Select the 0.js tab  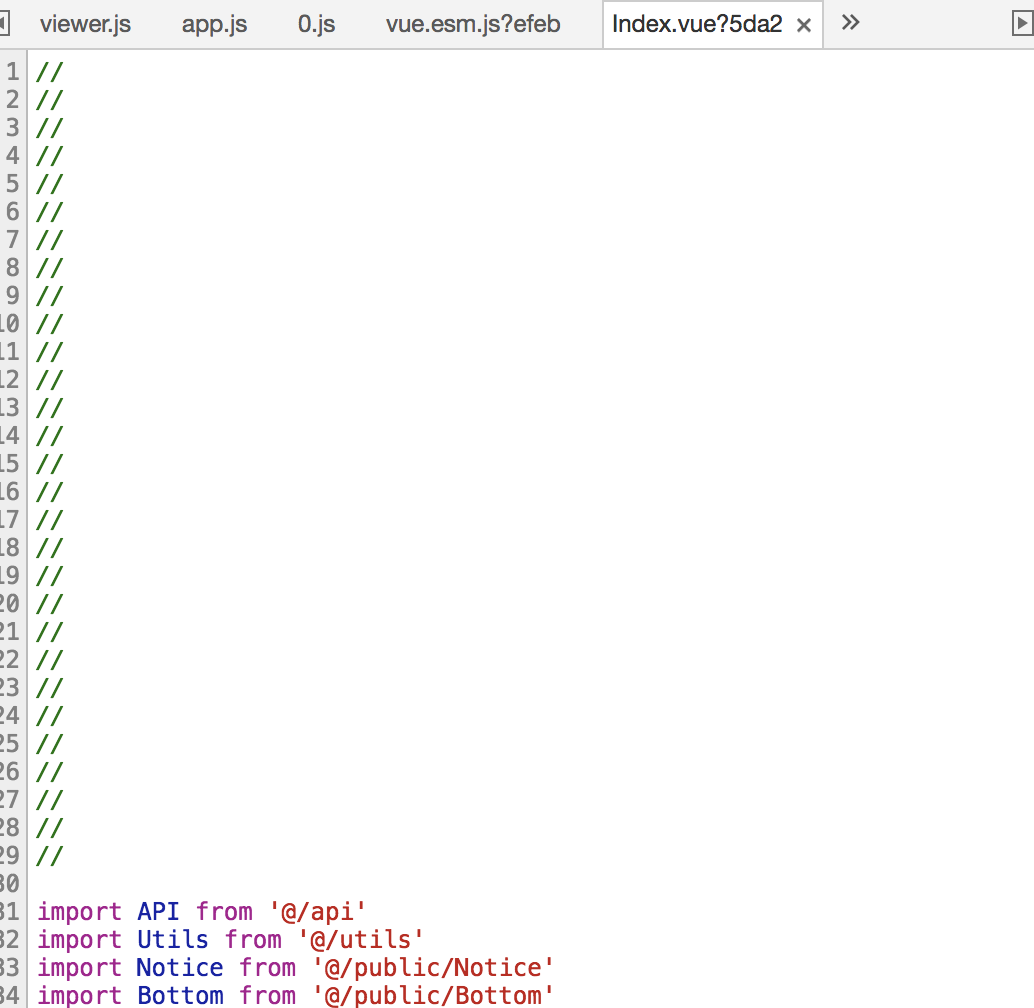[317, 24]
